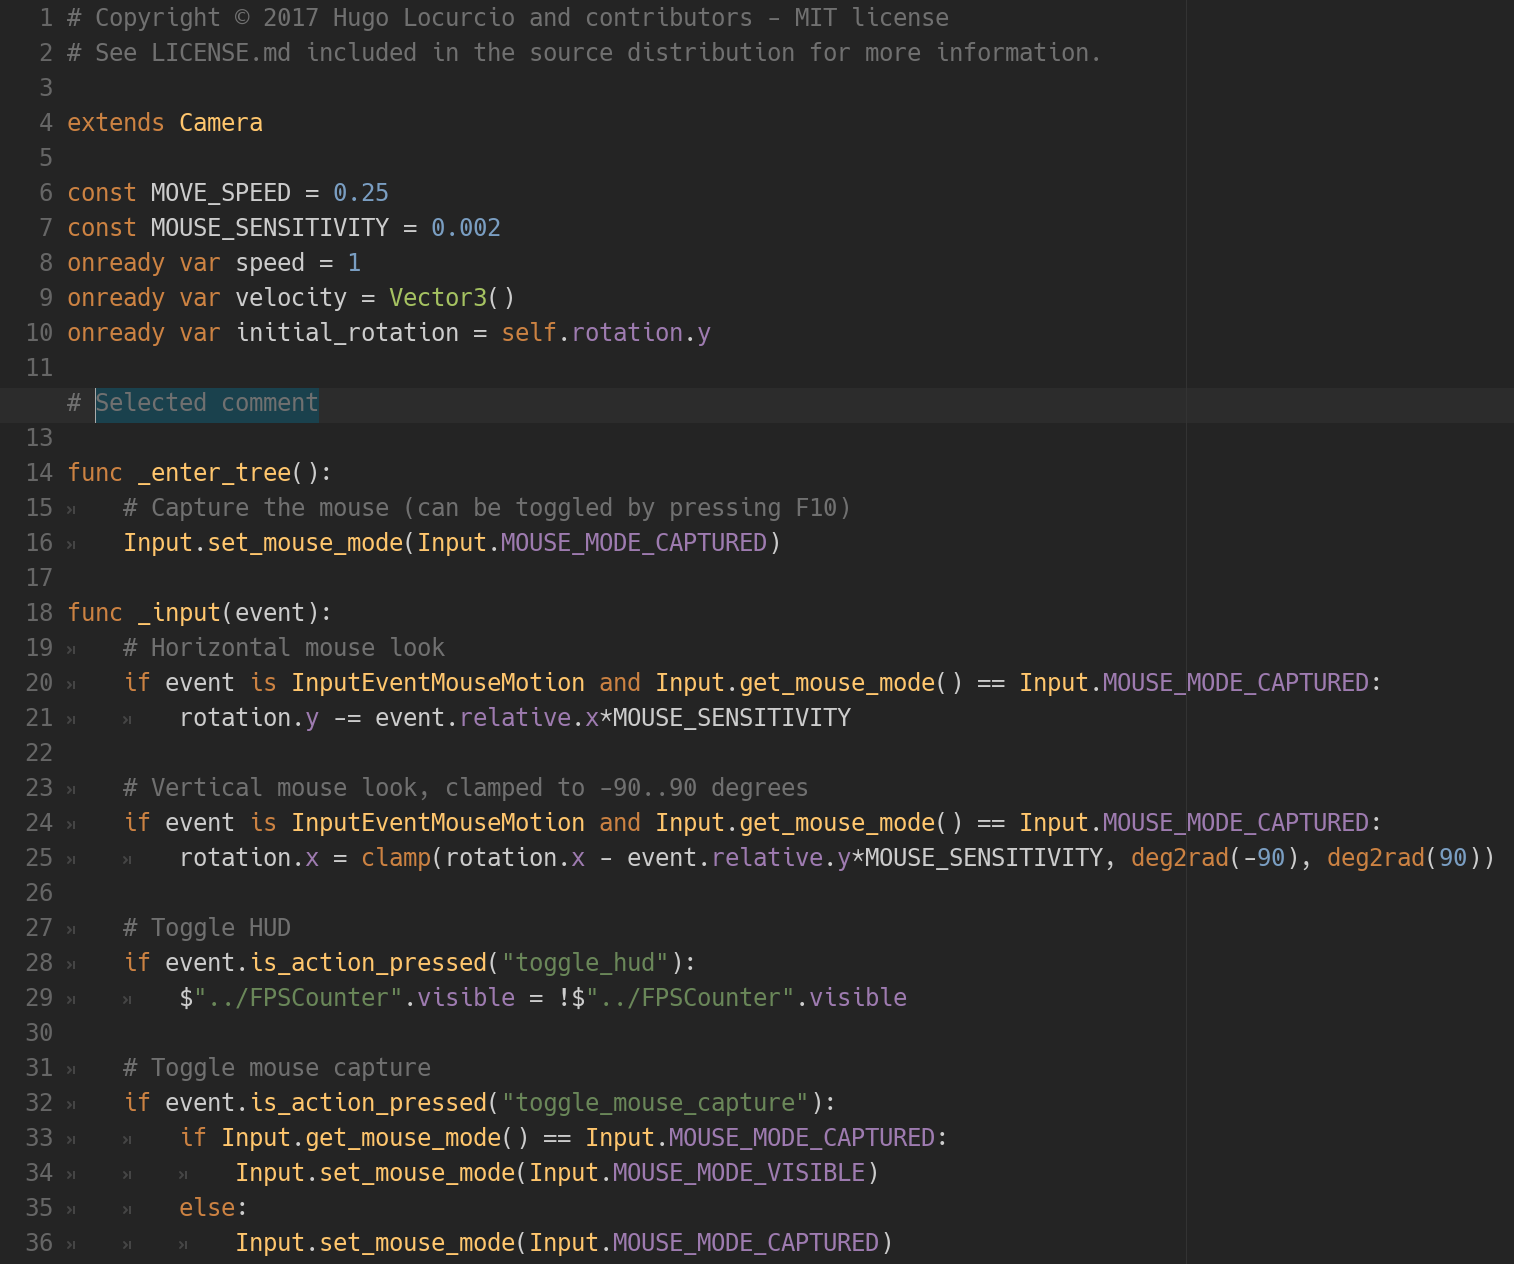Image resolution: width=1514 pixels, height=1264 pixels.
Task: Click the 0.002 sensitivity value
Action: click(465, 228)
